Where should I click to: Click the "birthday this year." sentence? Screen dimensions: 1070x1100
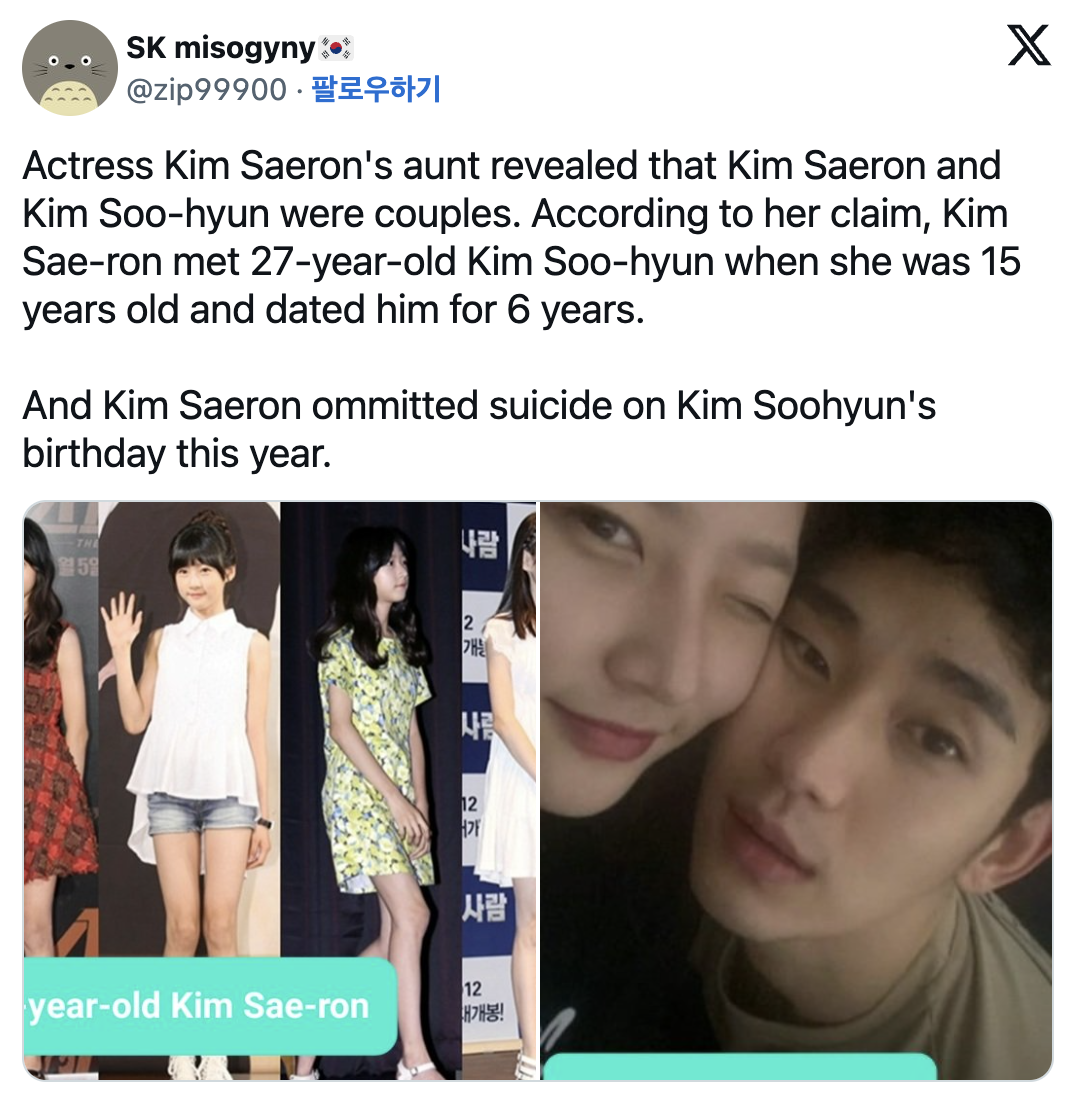click(x=177, y=453)
